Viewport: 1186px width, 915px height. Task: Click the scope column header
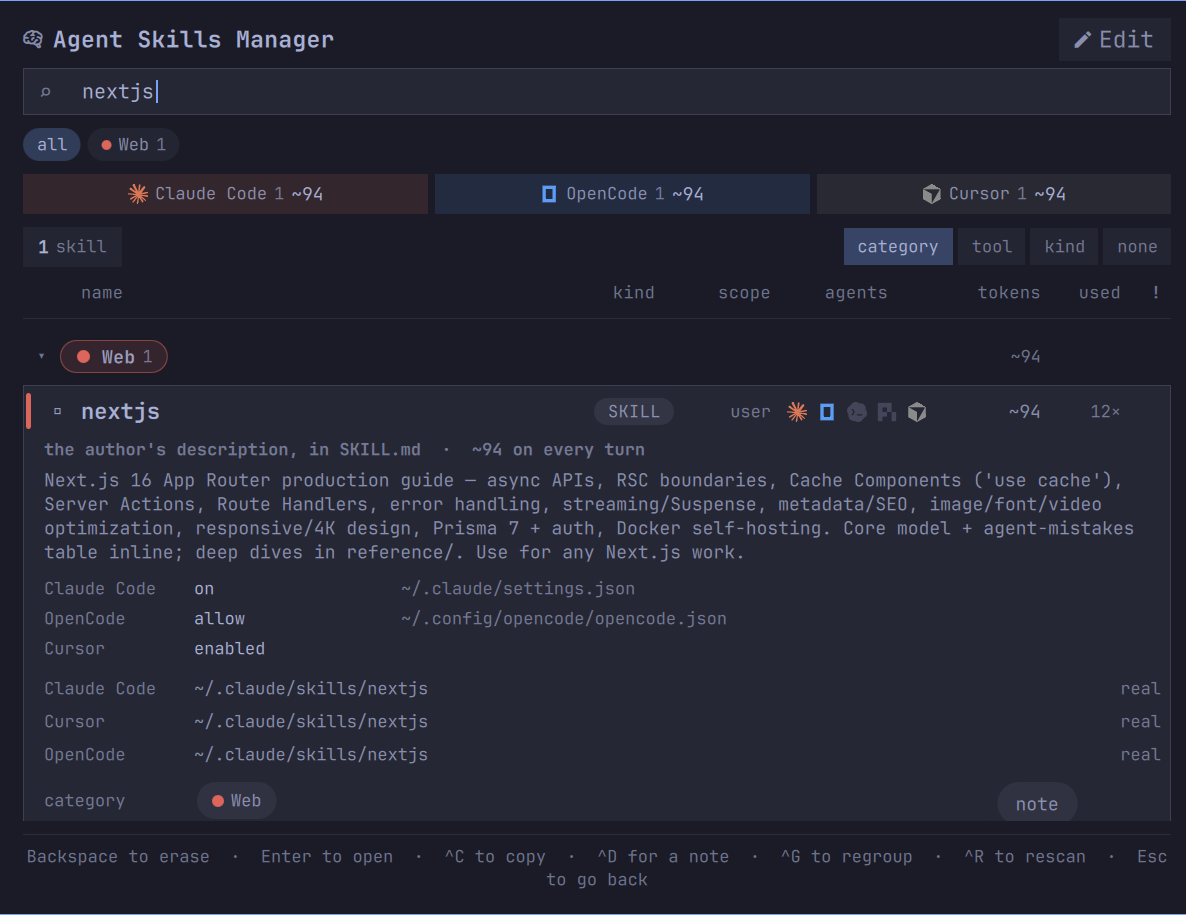point(744,293)
